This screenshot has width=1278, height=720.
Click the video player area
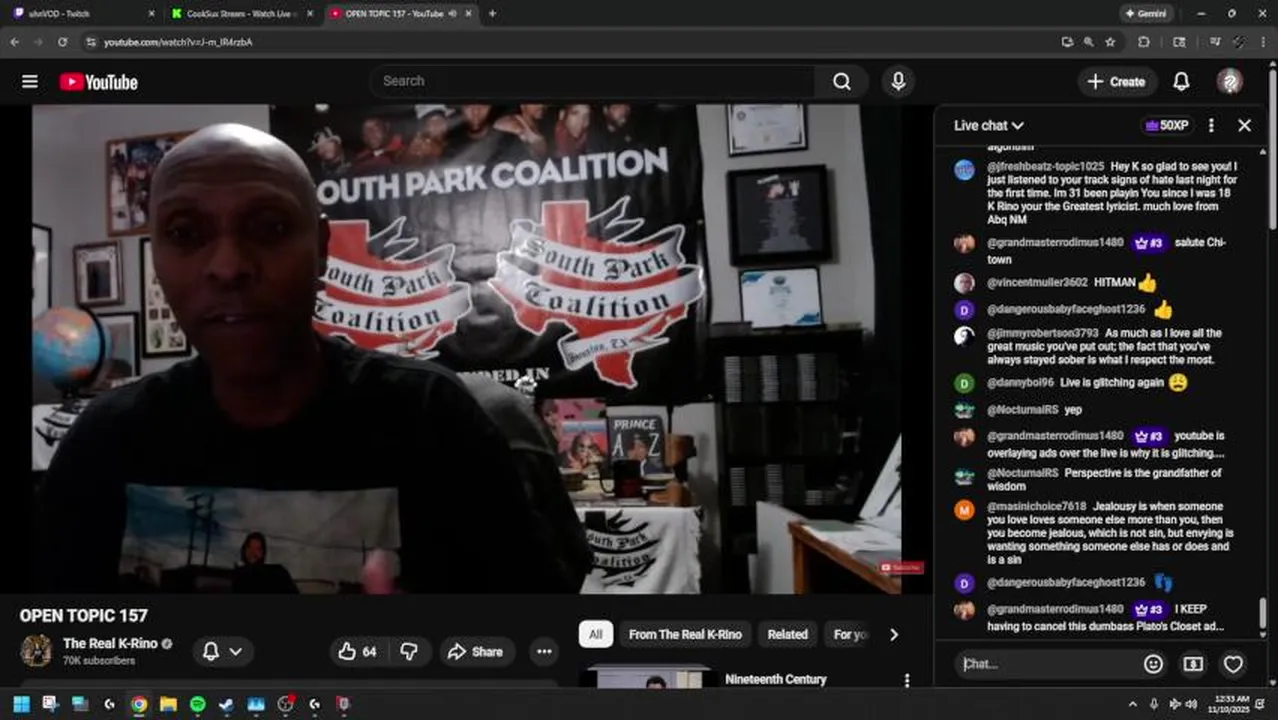tap(467, 348)
